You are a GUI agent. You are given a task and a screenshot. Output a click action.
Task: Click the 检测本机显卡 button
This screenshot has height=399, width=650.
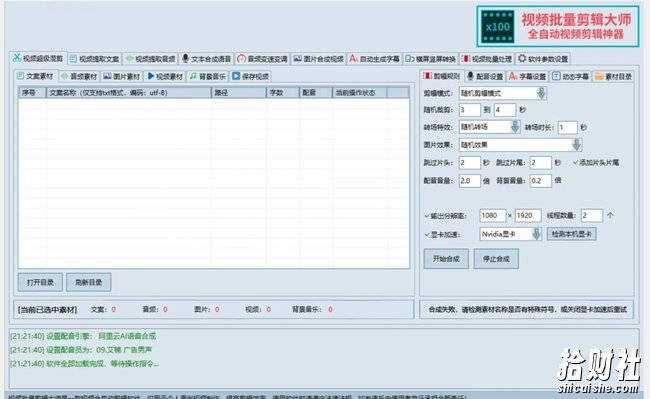(572, 234)
